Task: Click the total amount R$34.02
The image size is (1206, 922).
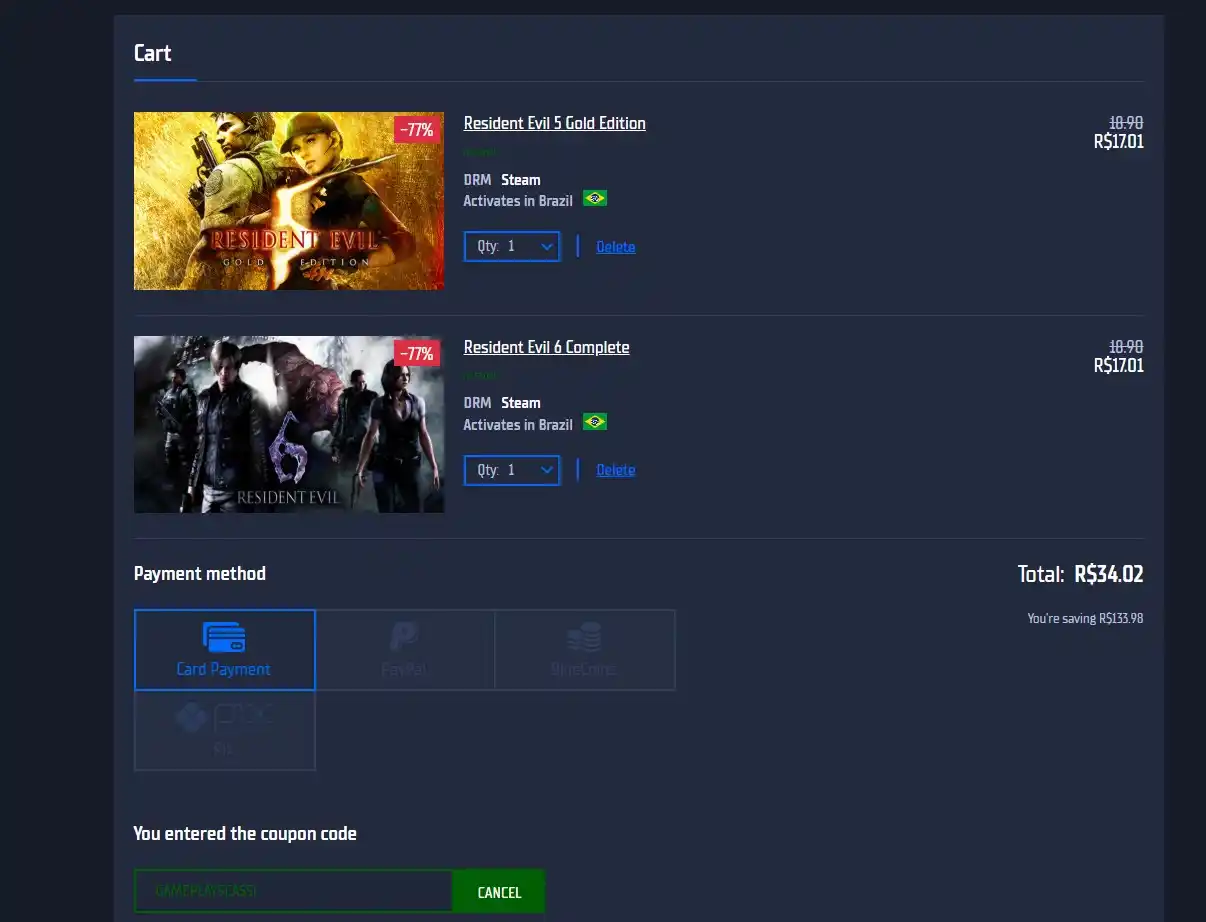Action: click(1109, 574)
